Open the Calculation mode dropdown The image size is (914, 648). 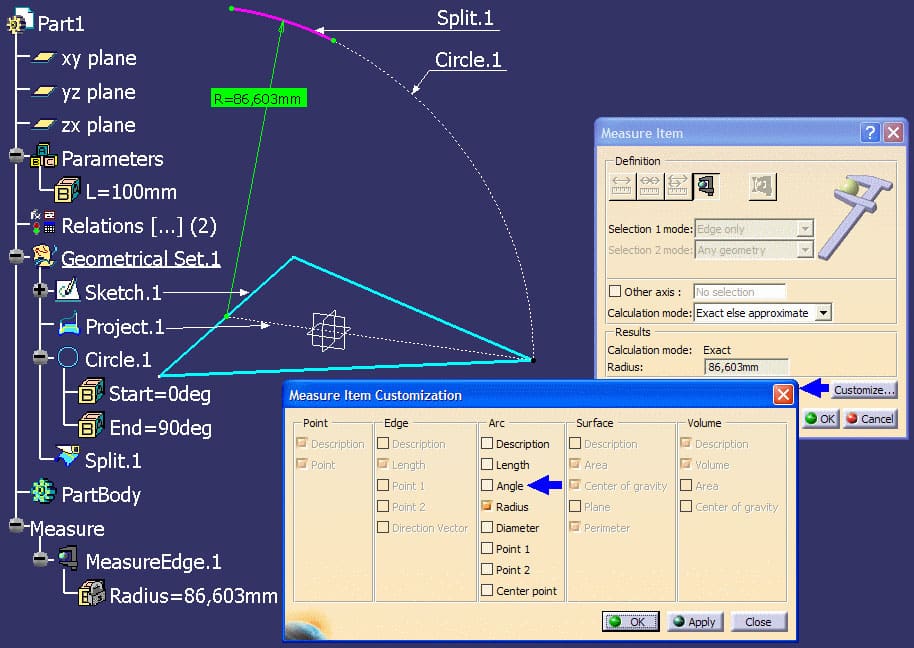coord(822,313)
